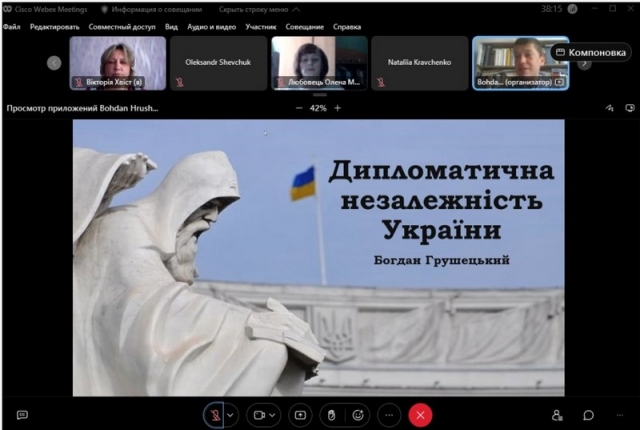
Task: Click the raise hand icon
Action: 329,414
